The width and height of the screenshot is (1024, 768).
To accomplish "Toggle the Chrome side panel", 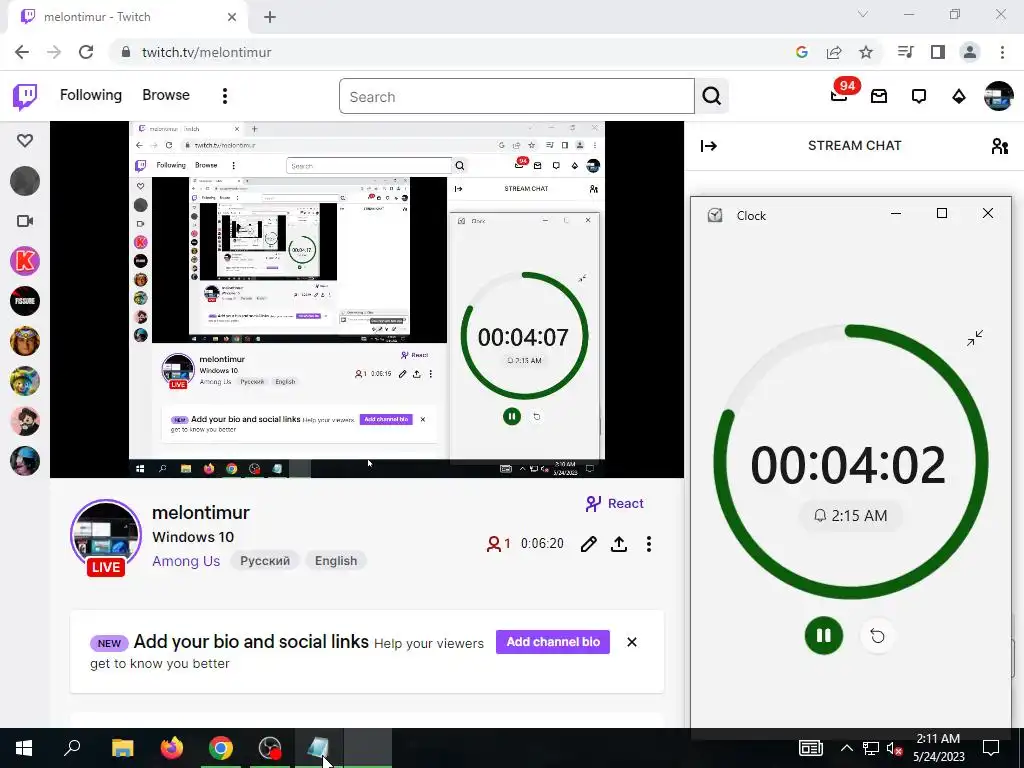I will [938, 52].
